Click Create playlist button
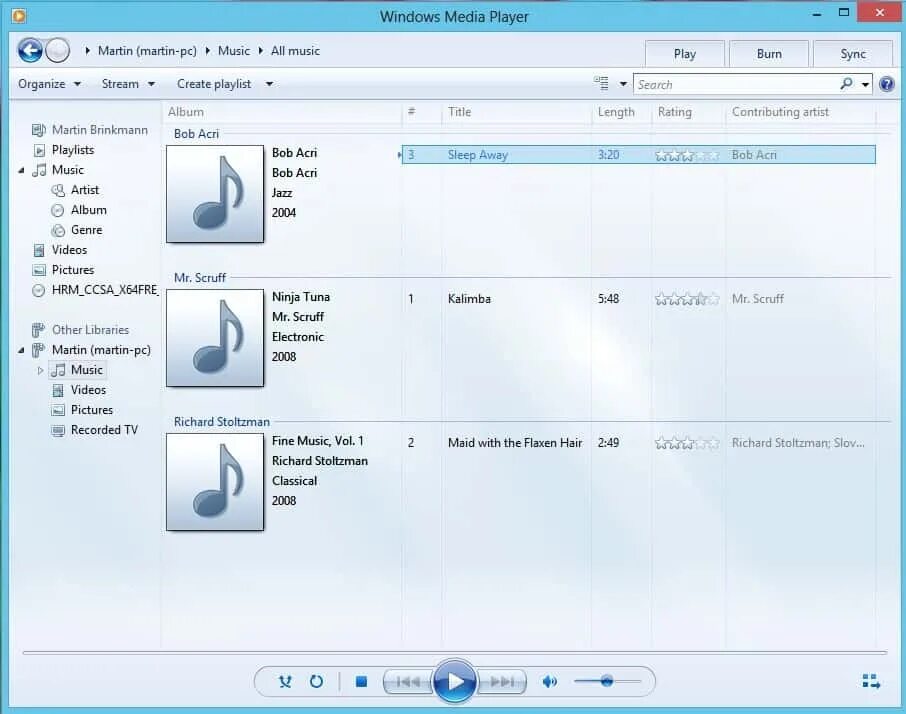The height and width of the screenshot is (714, 906). [x=214, y=84]
